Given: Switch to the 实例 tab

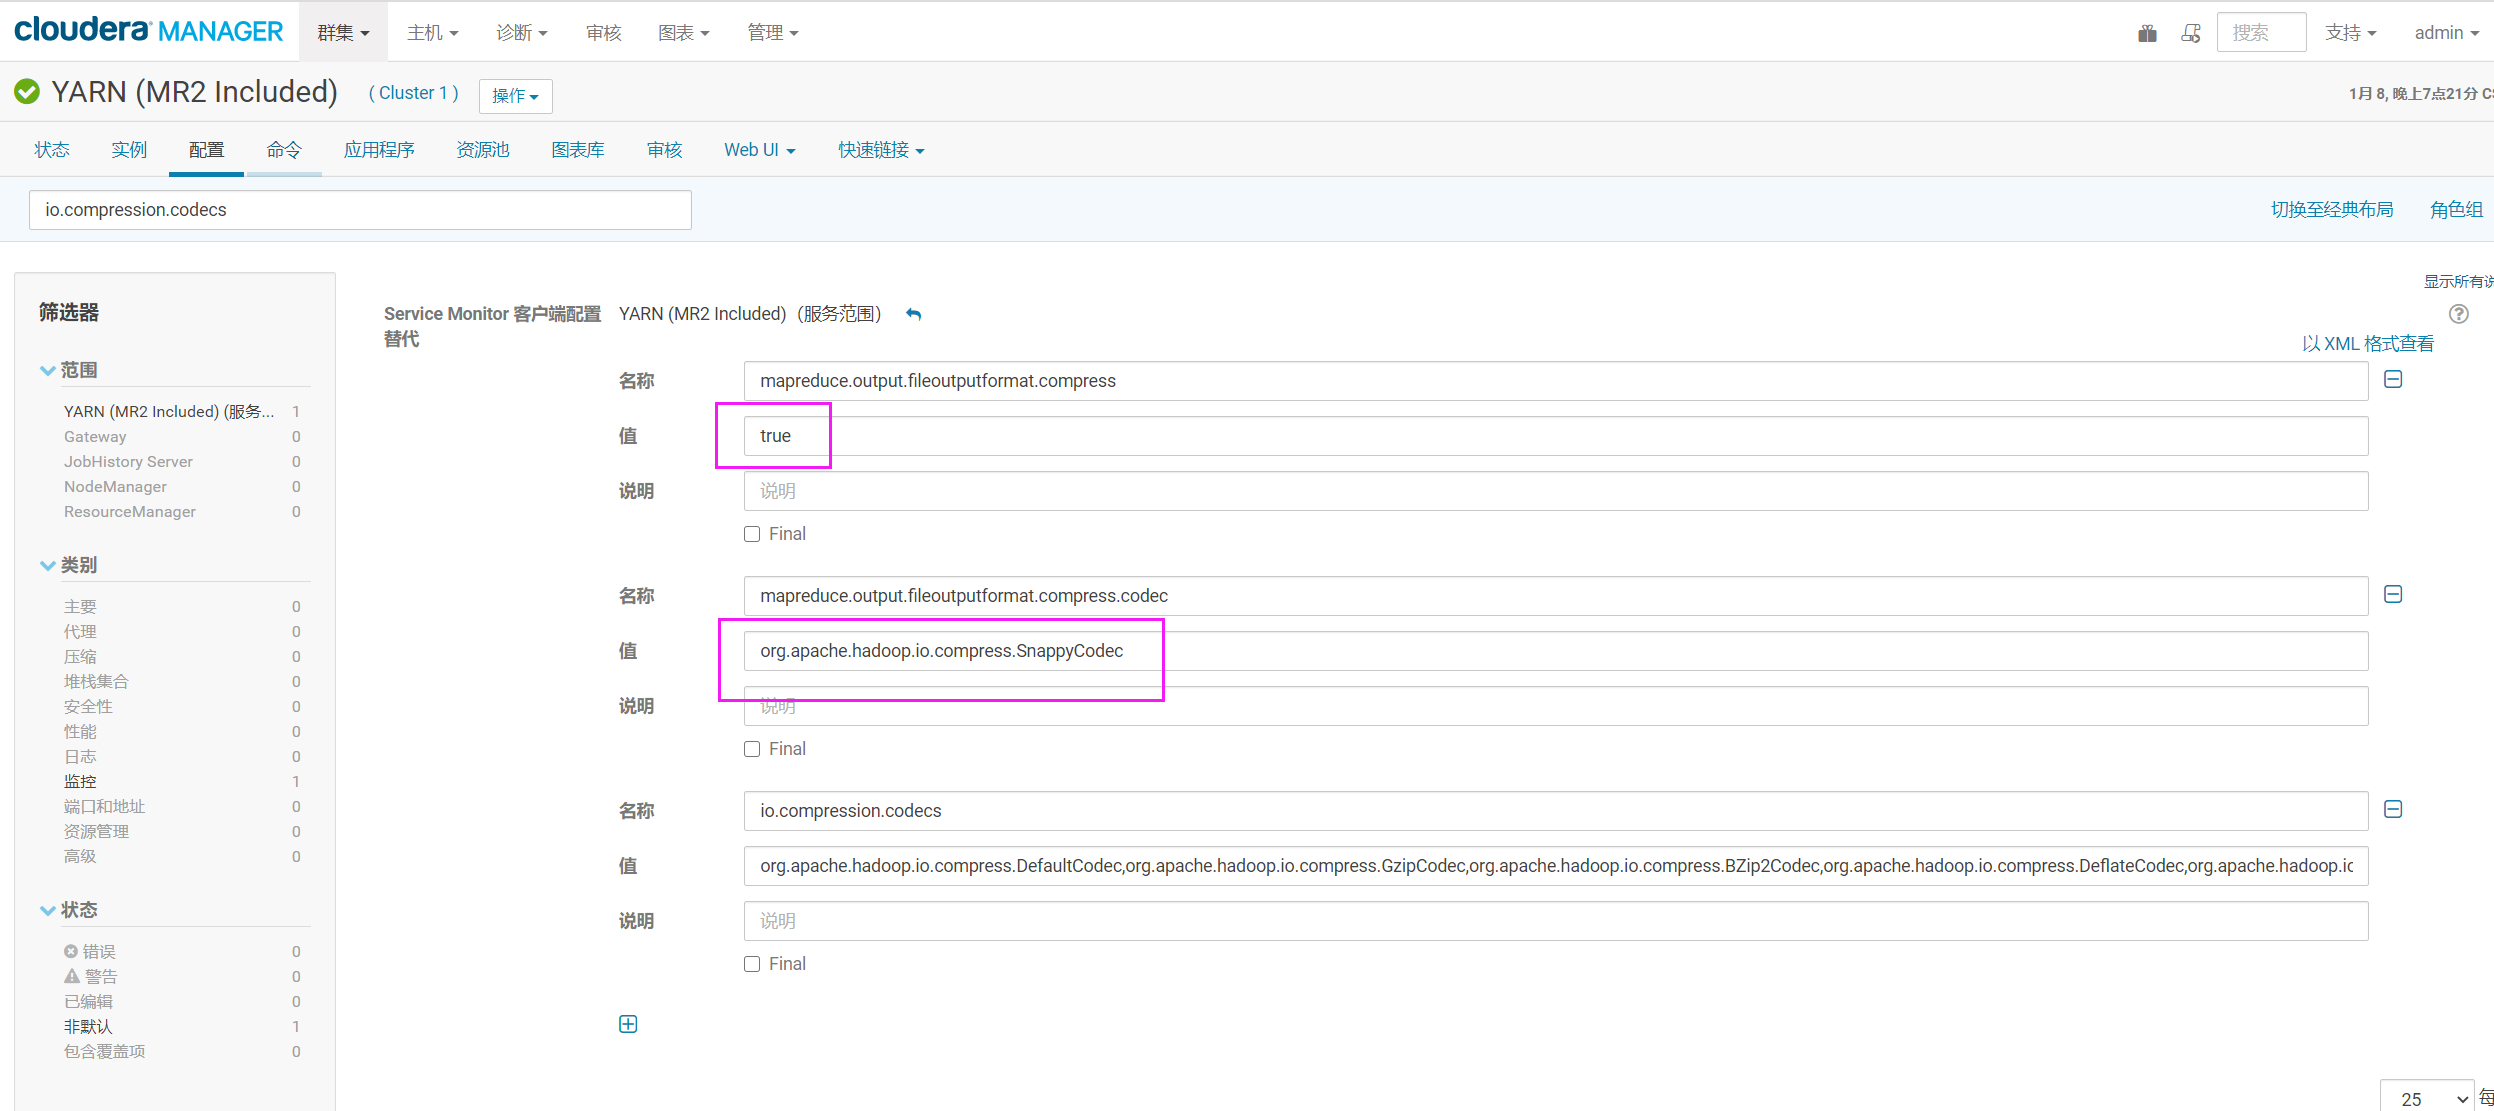Looking at the screenshot, I should [x=129, y=150].
